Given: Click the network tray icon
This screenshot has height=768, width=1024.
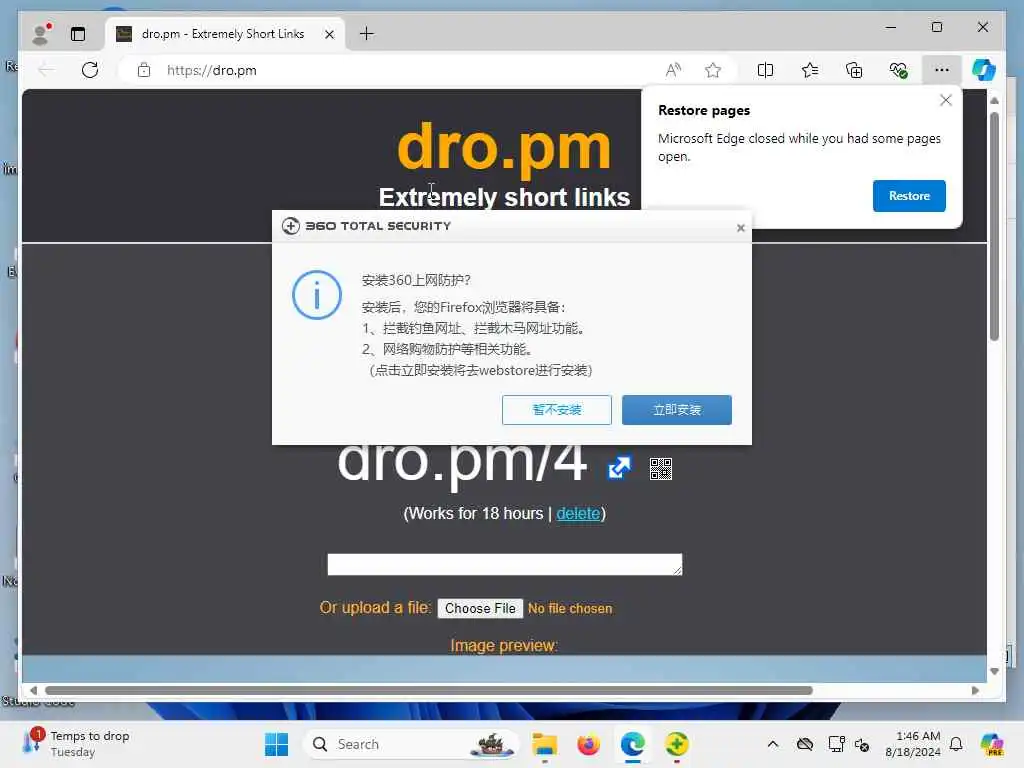Looking at the screenshot, I should point(836,744).
